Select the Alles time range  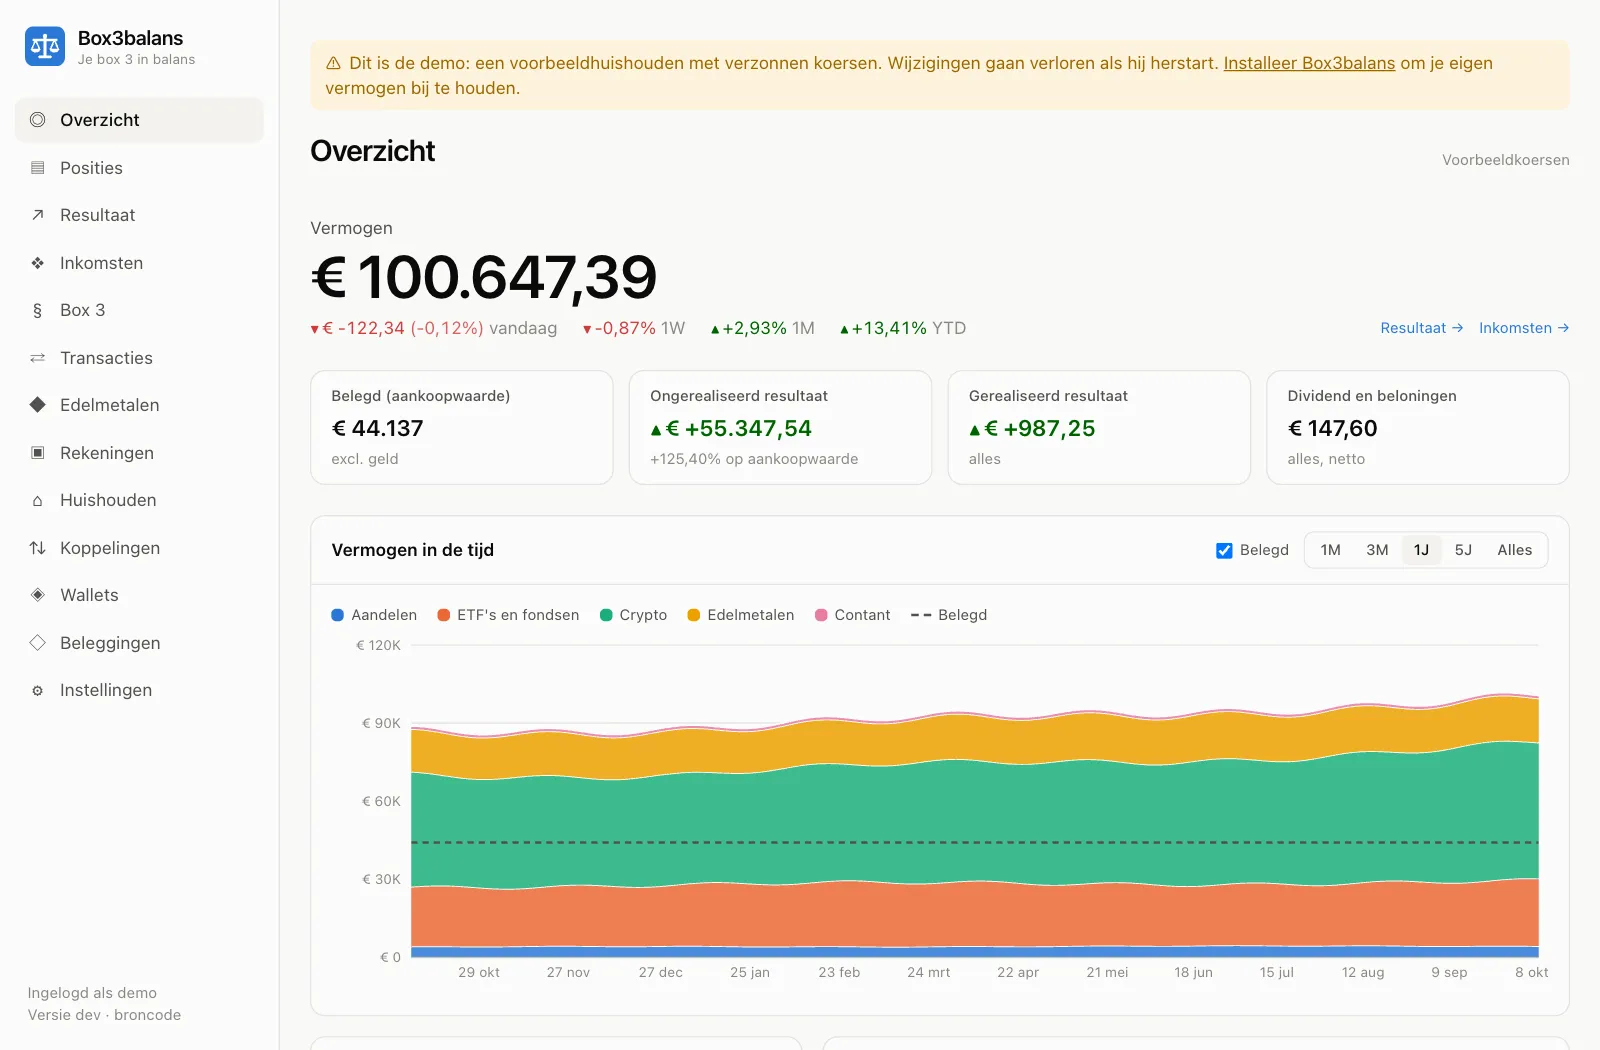click(1514, 550)
